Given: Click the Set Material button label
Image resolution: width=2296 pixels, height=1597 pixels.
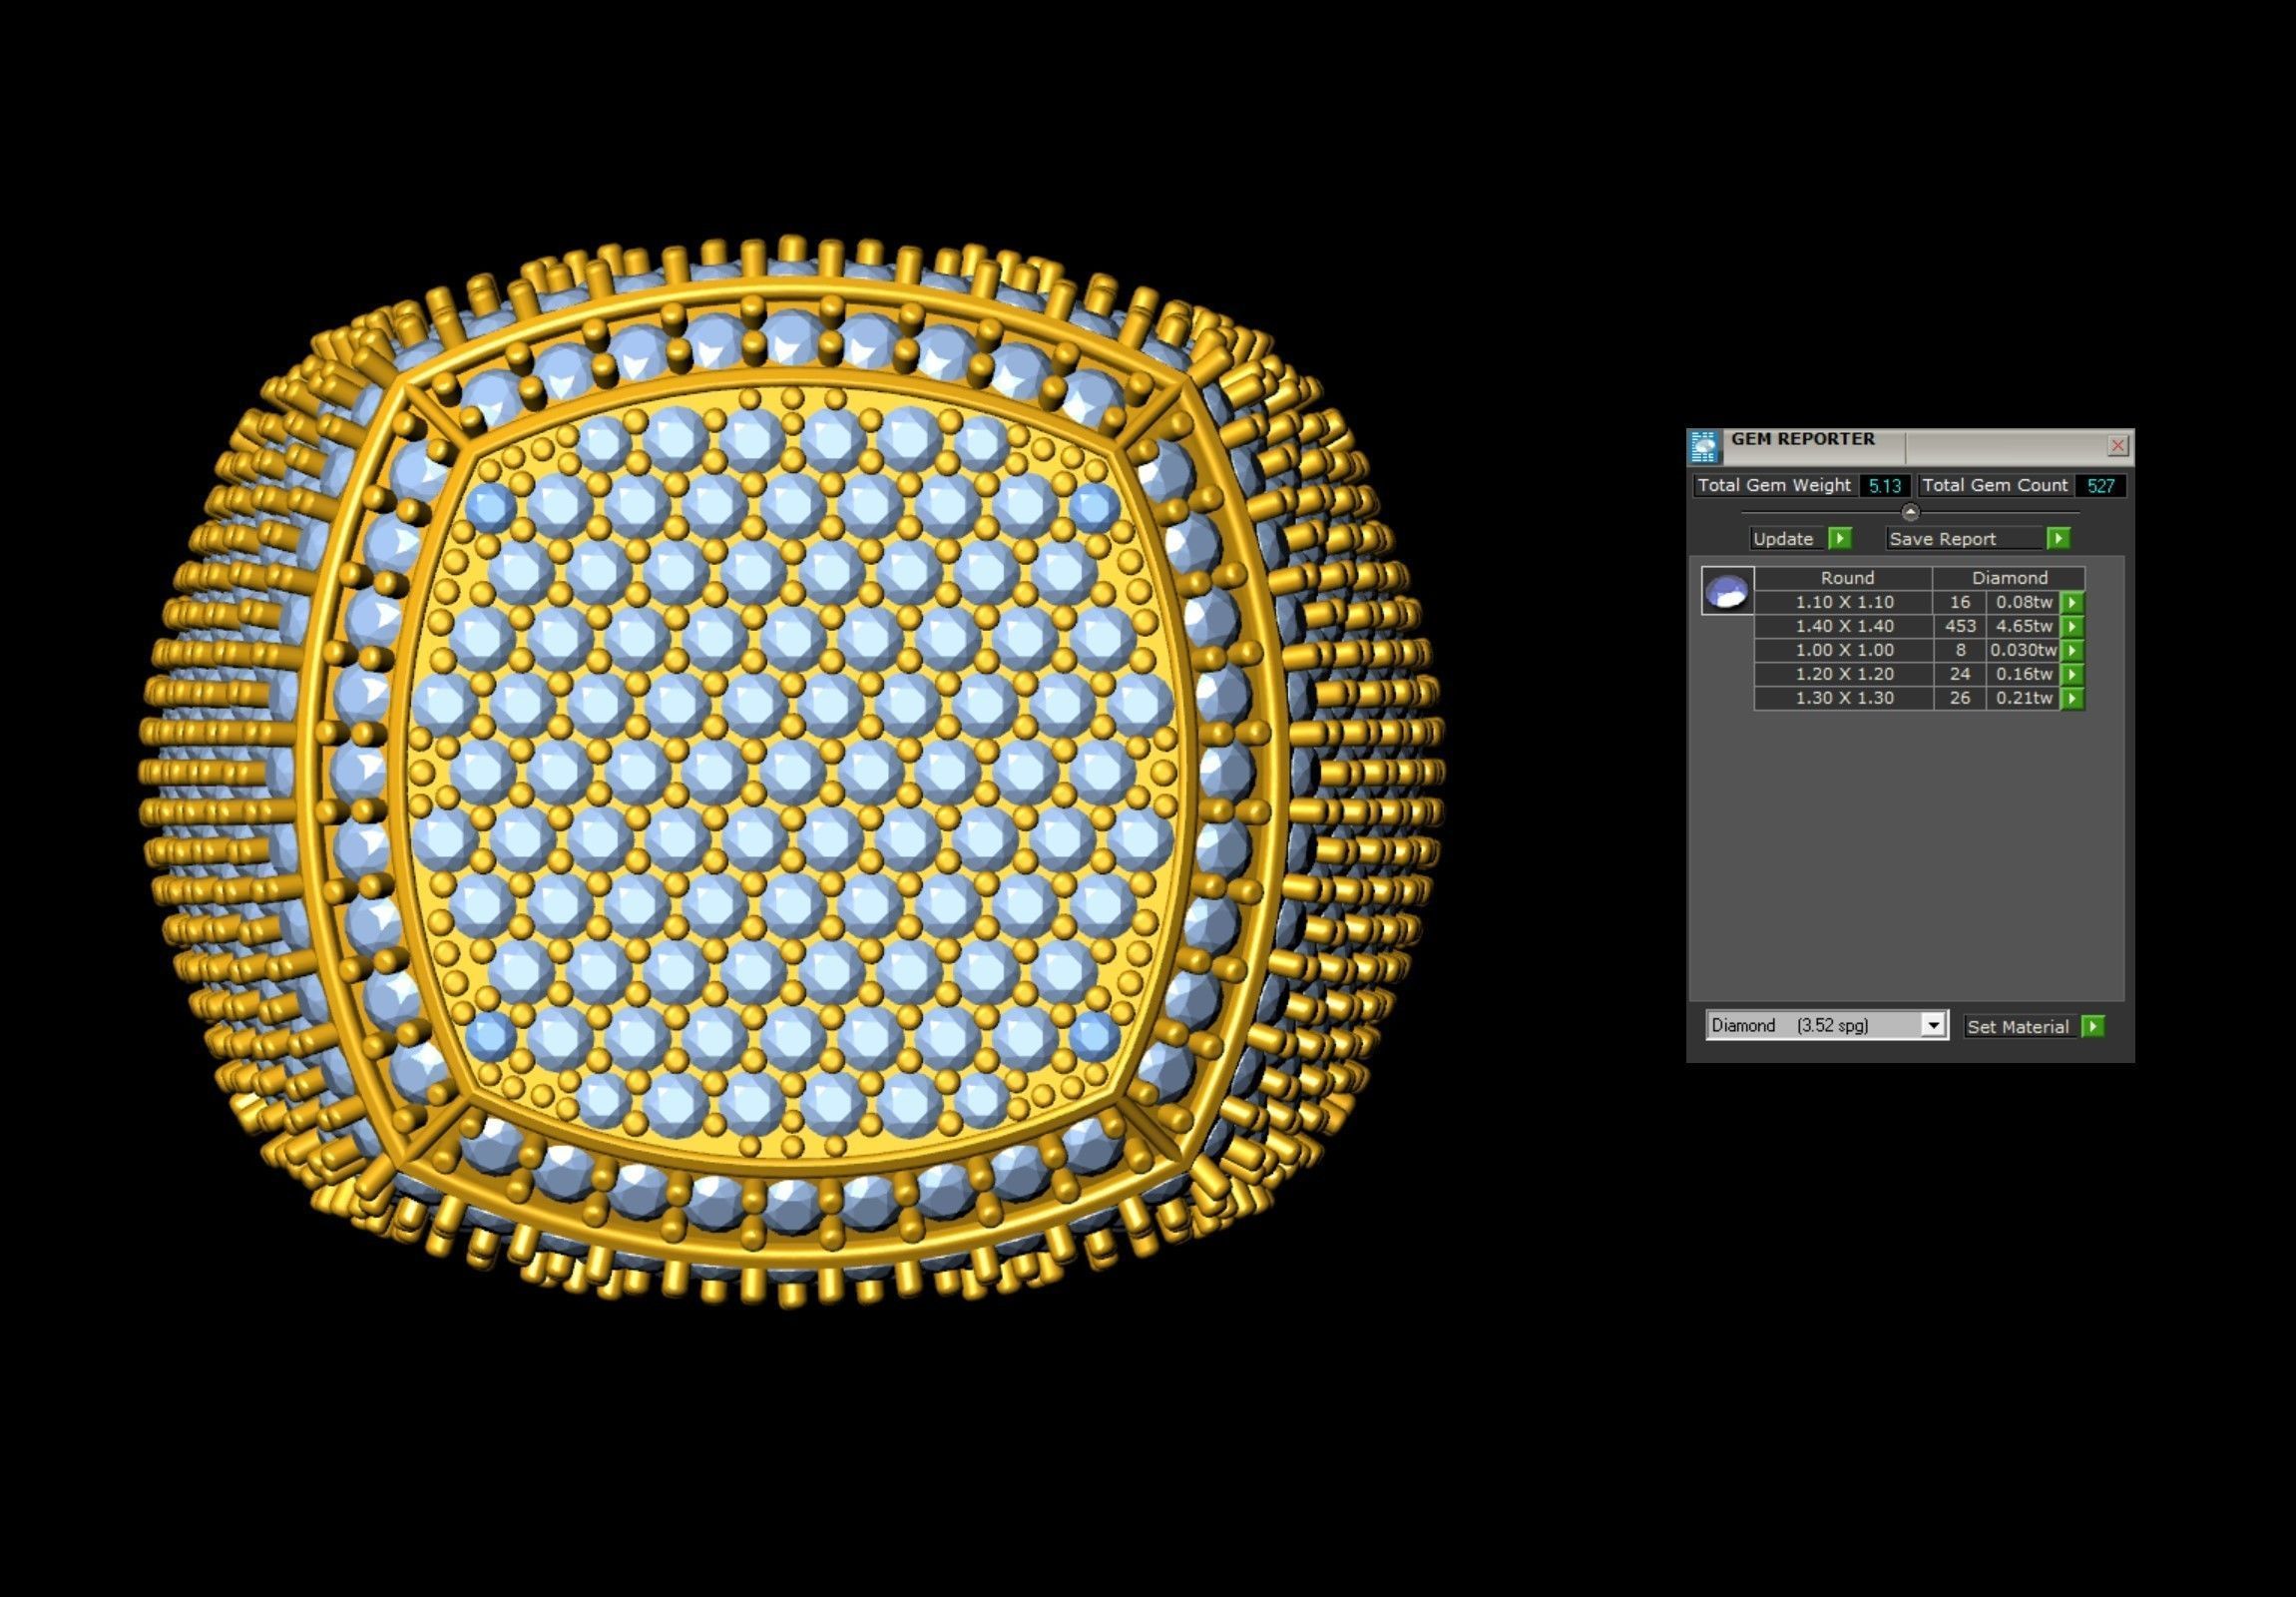Looking at the screenshot, I should pyautogui.click(x=2017, y=1027).
